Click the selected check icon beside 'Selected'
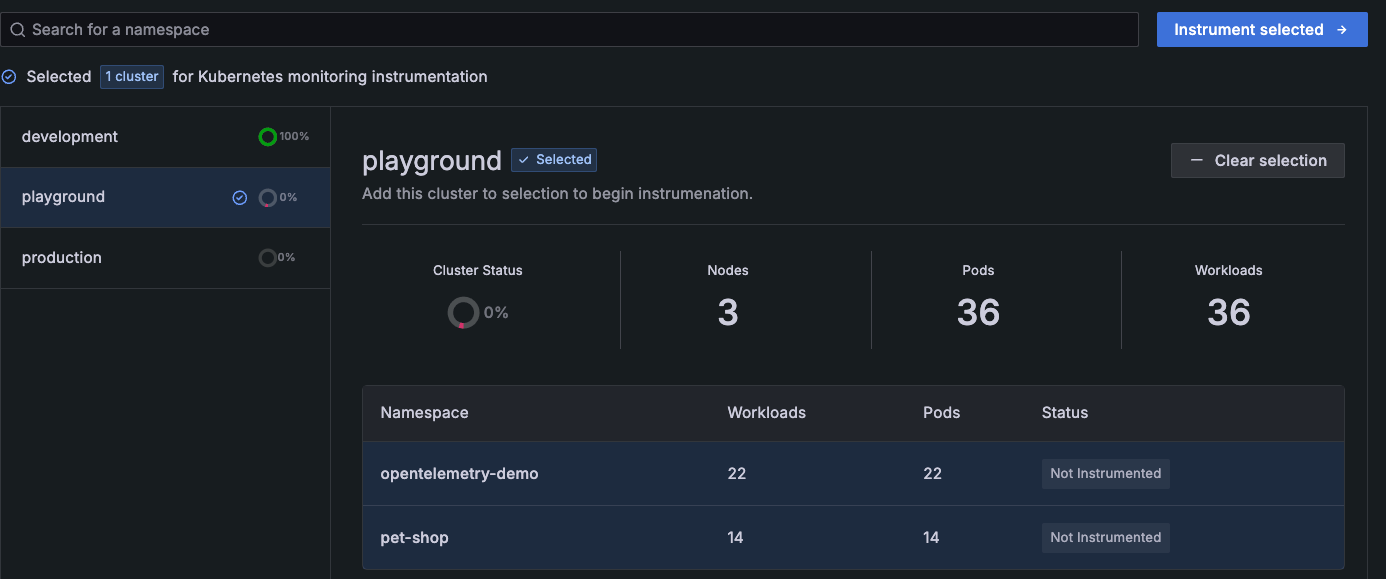 tap(9, 77)
